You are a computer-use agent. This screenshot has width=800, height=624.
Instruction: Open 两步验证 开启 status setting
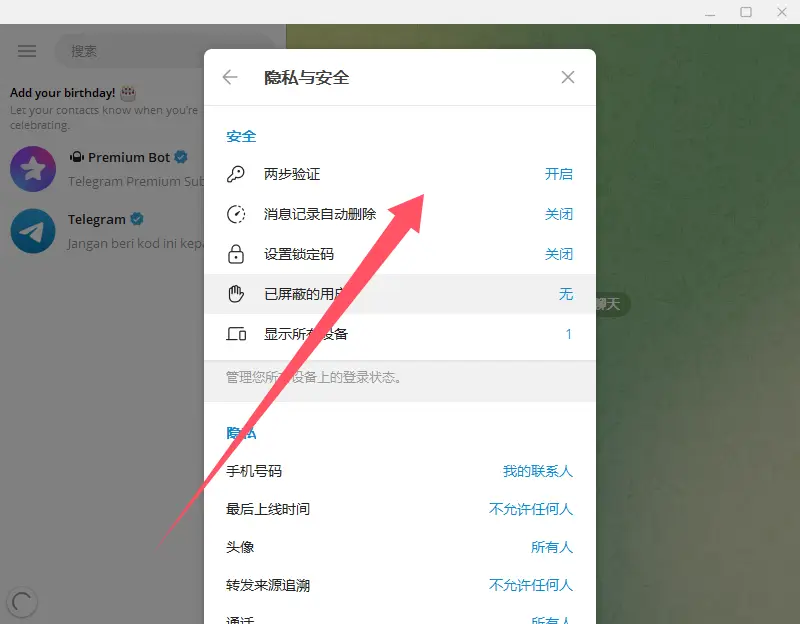[x=558, y=174]
